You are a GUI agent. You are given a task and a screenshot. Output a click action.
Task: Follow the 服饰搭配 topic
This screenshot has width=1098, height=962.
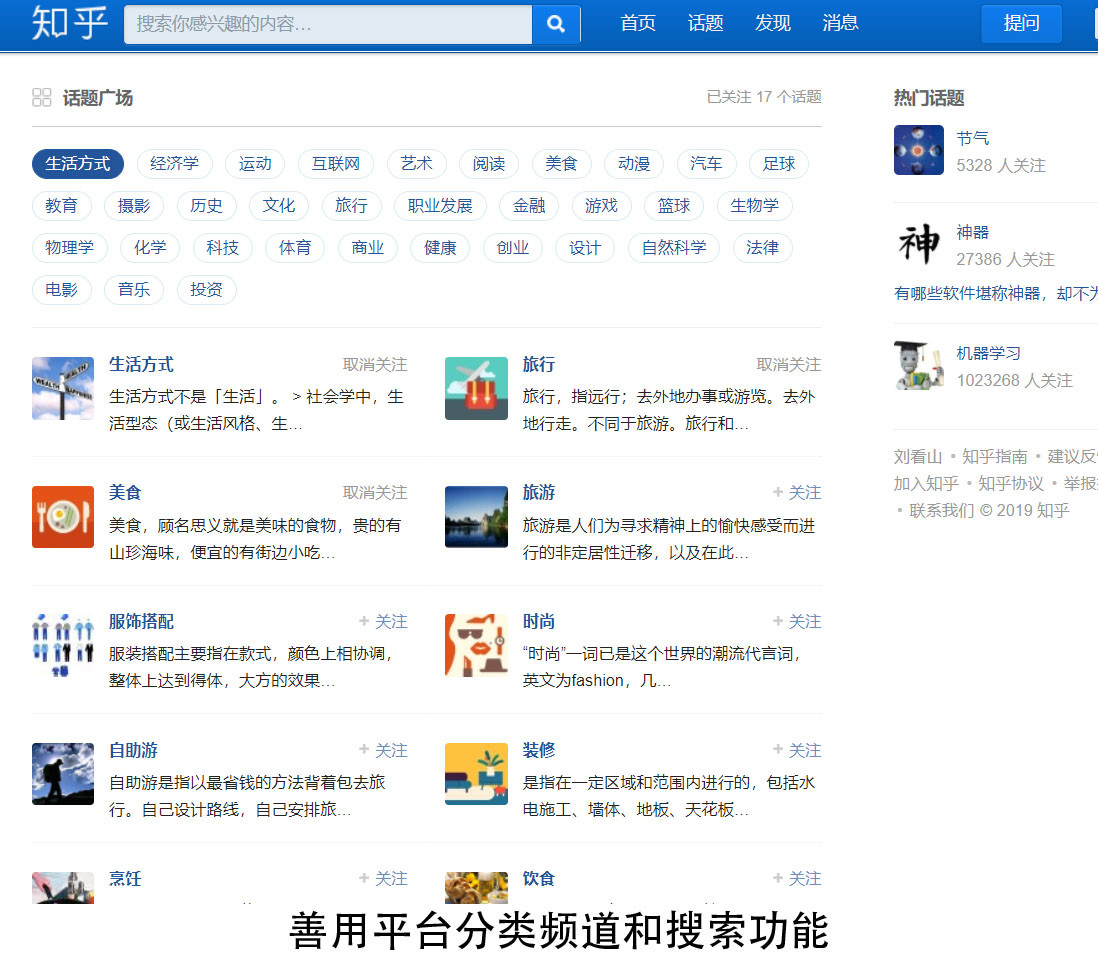[383, 621]
